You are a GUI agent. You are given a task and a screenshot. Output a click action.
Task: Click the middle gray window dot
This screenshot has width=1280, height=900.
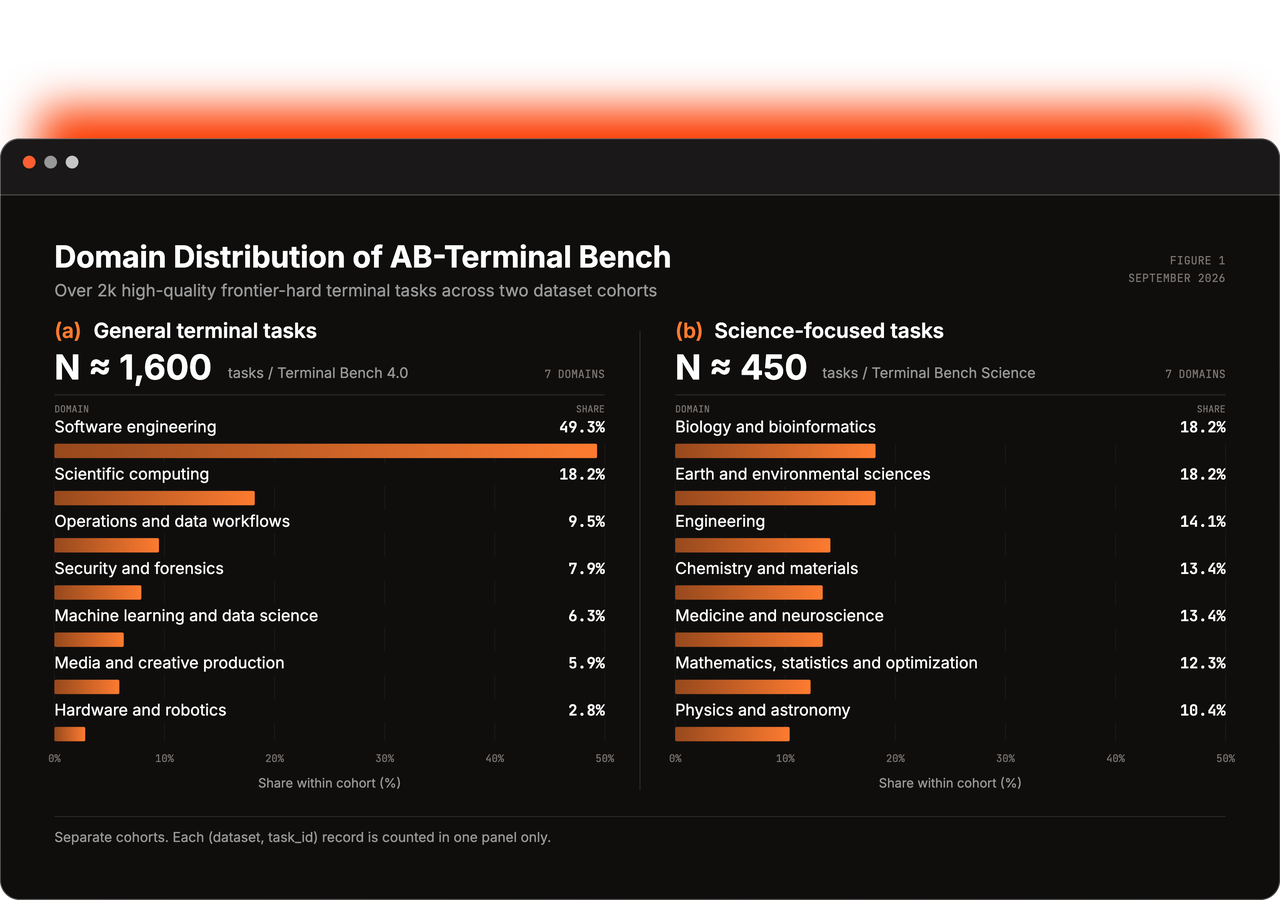coord(50,162)
